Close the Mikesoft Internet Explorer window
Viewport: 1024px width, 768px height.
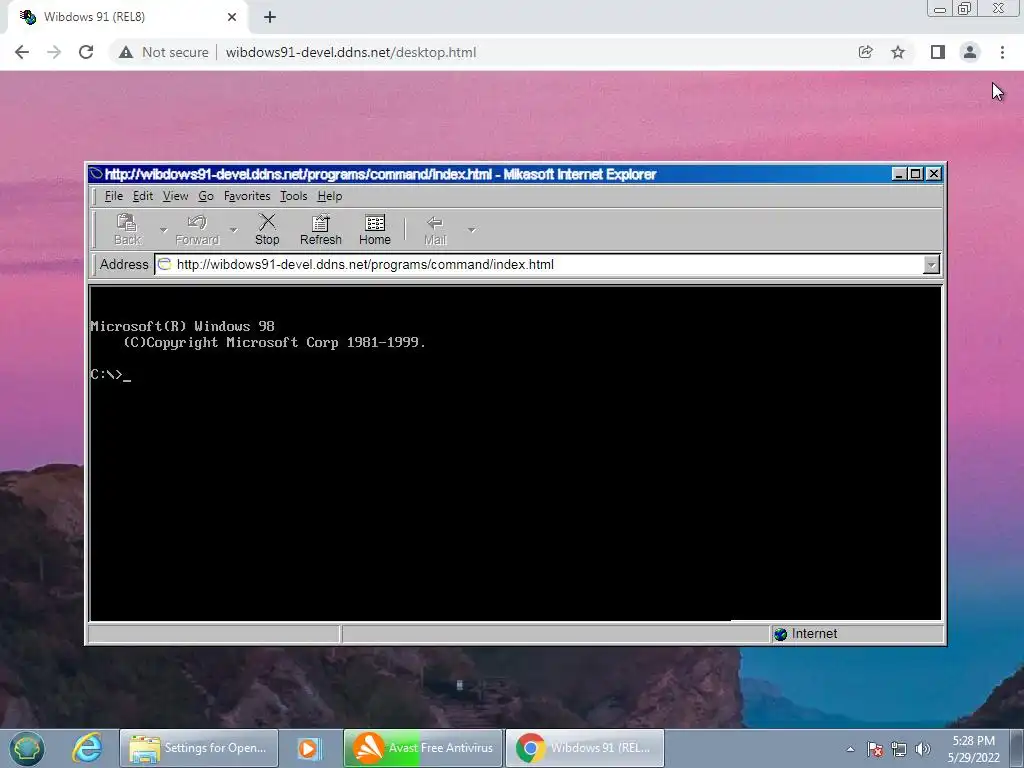pos(935,174)
